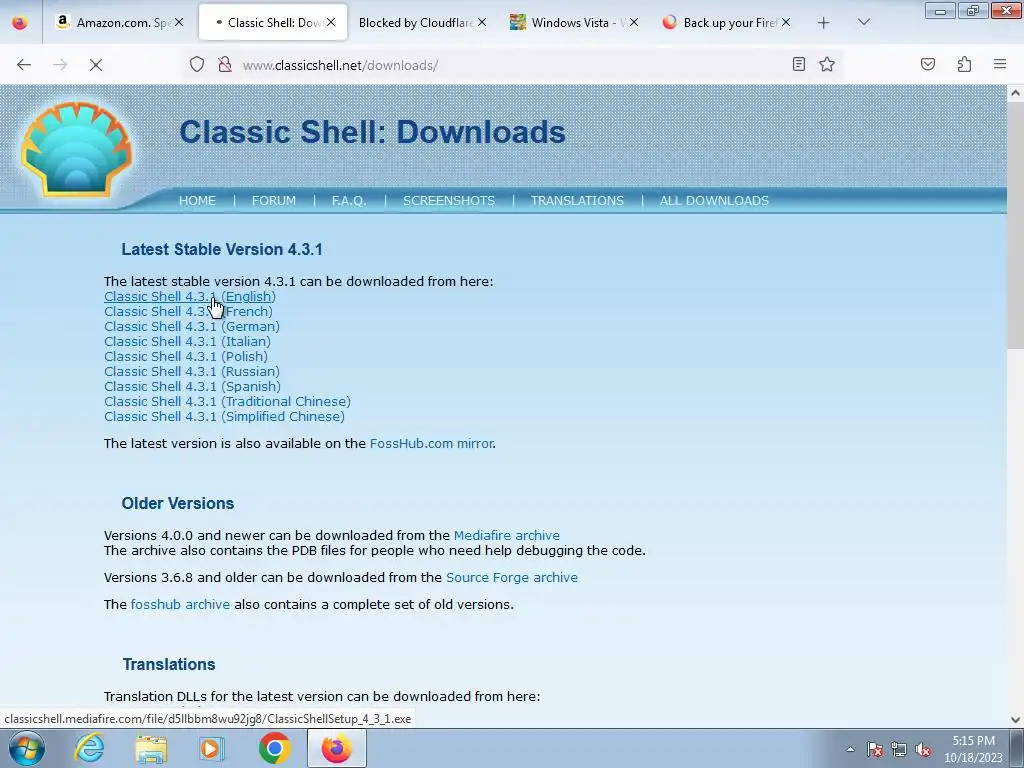Bookmark this page with the star
Image resolution: width=1024 pixels, height=768 pixels.
[x=827, y=64]
